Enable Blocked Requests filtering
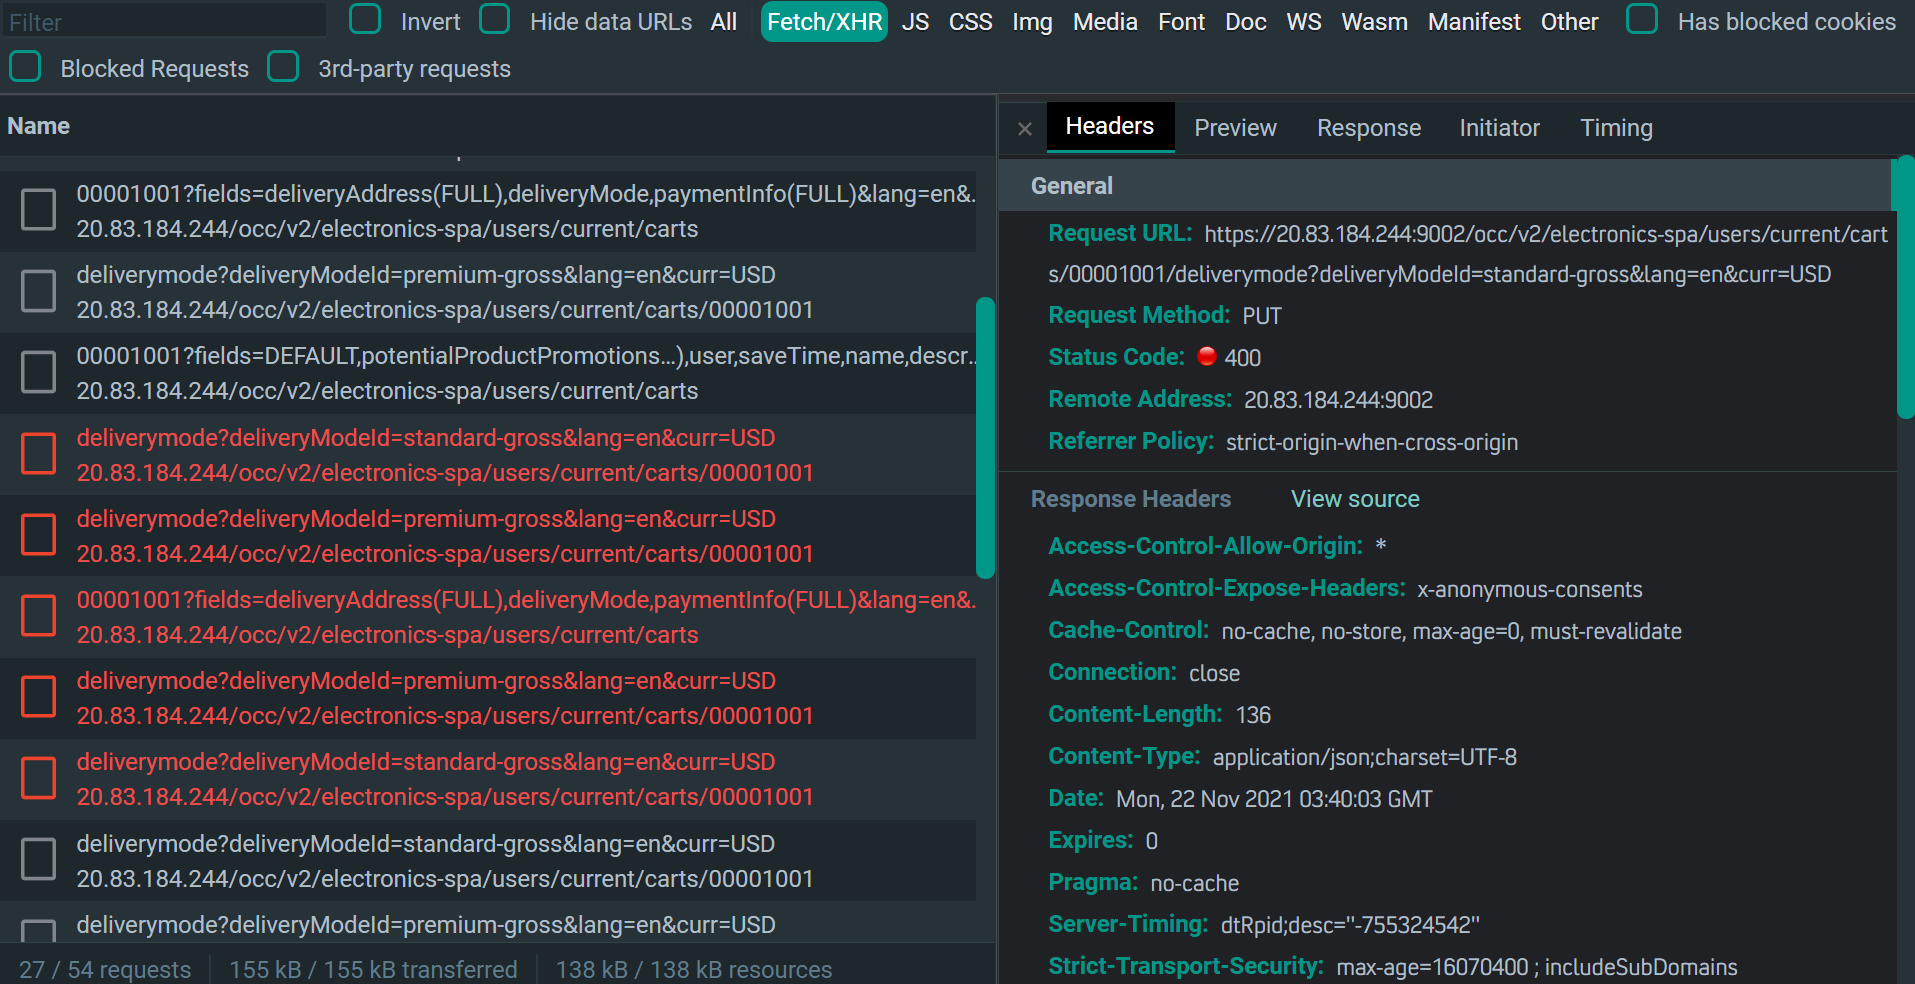1915x984 pixels. (x=25, y=66)
